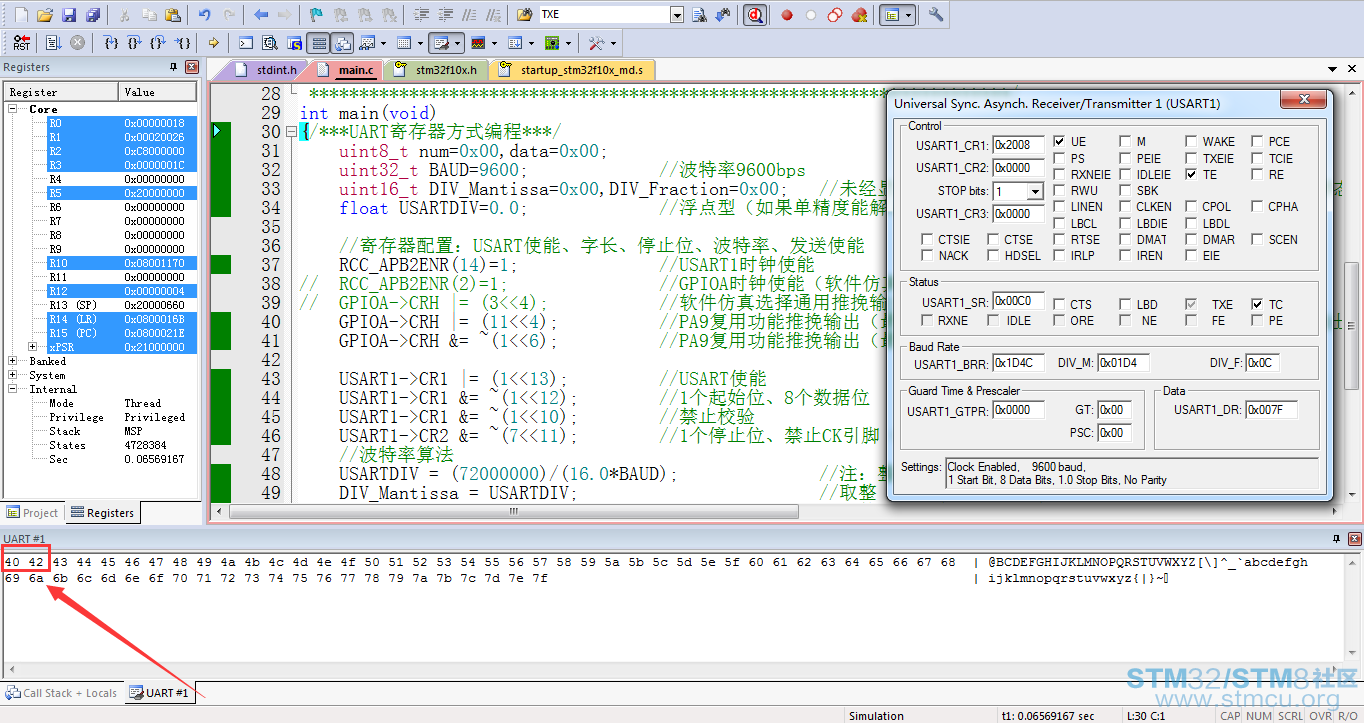
Task: Enable the RXNEIE checkbox
Action: [1059, 175]
